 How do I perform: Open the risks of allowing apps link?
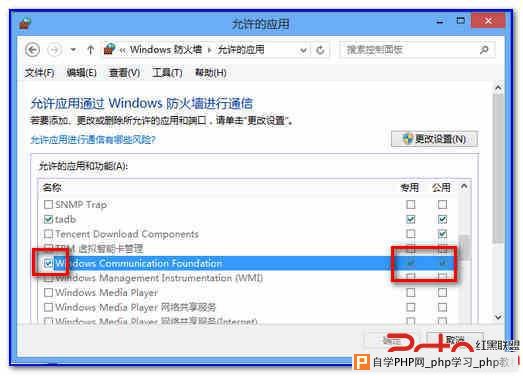pos(93,139)
